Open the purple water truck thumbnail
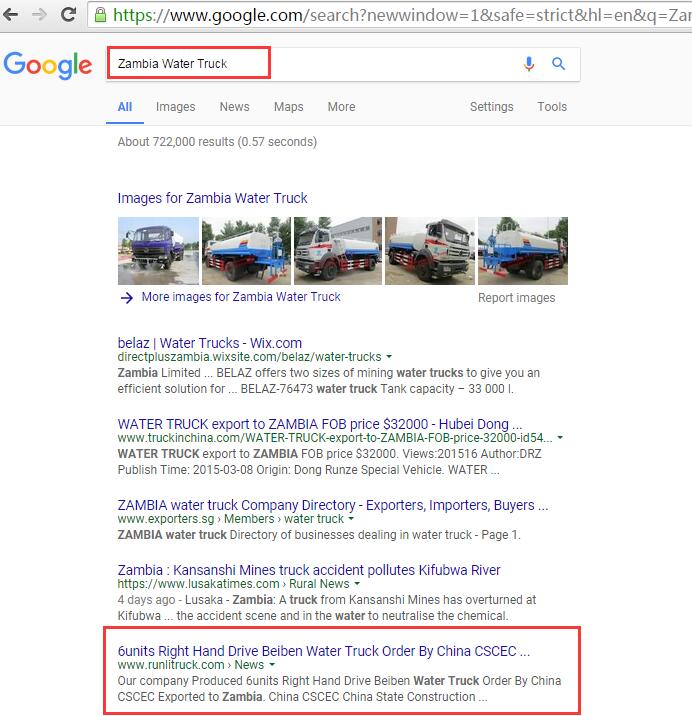This screenshot has height=716, width=692. (158, 251)
